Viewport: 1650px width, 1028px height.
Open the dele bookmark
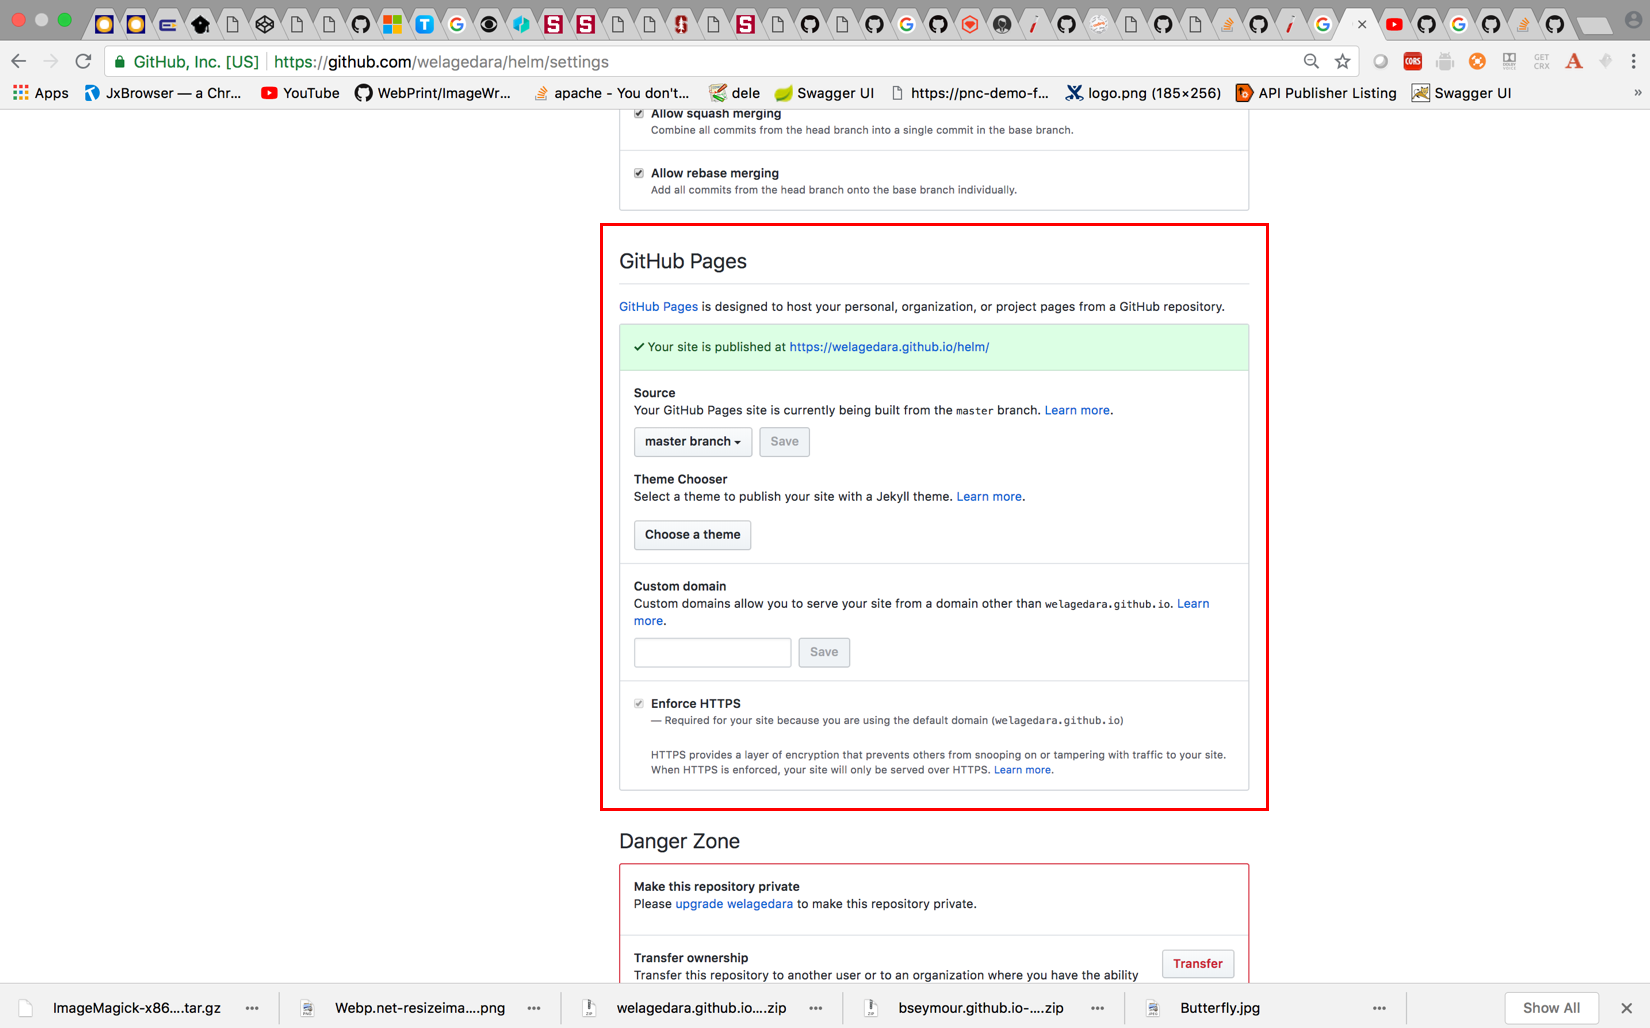(x=734, y=93)
